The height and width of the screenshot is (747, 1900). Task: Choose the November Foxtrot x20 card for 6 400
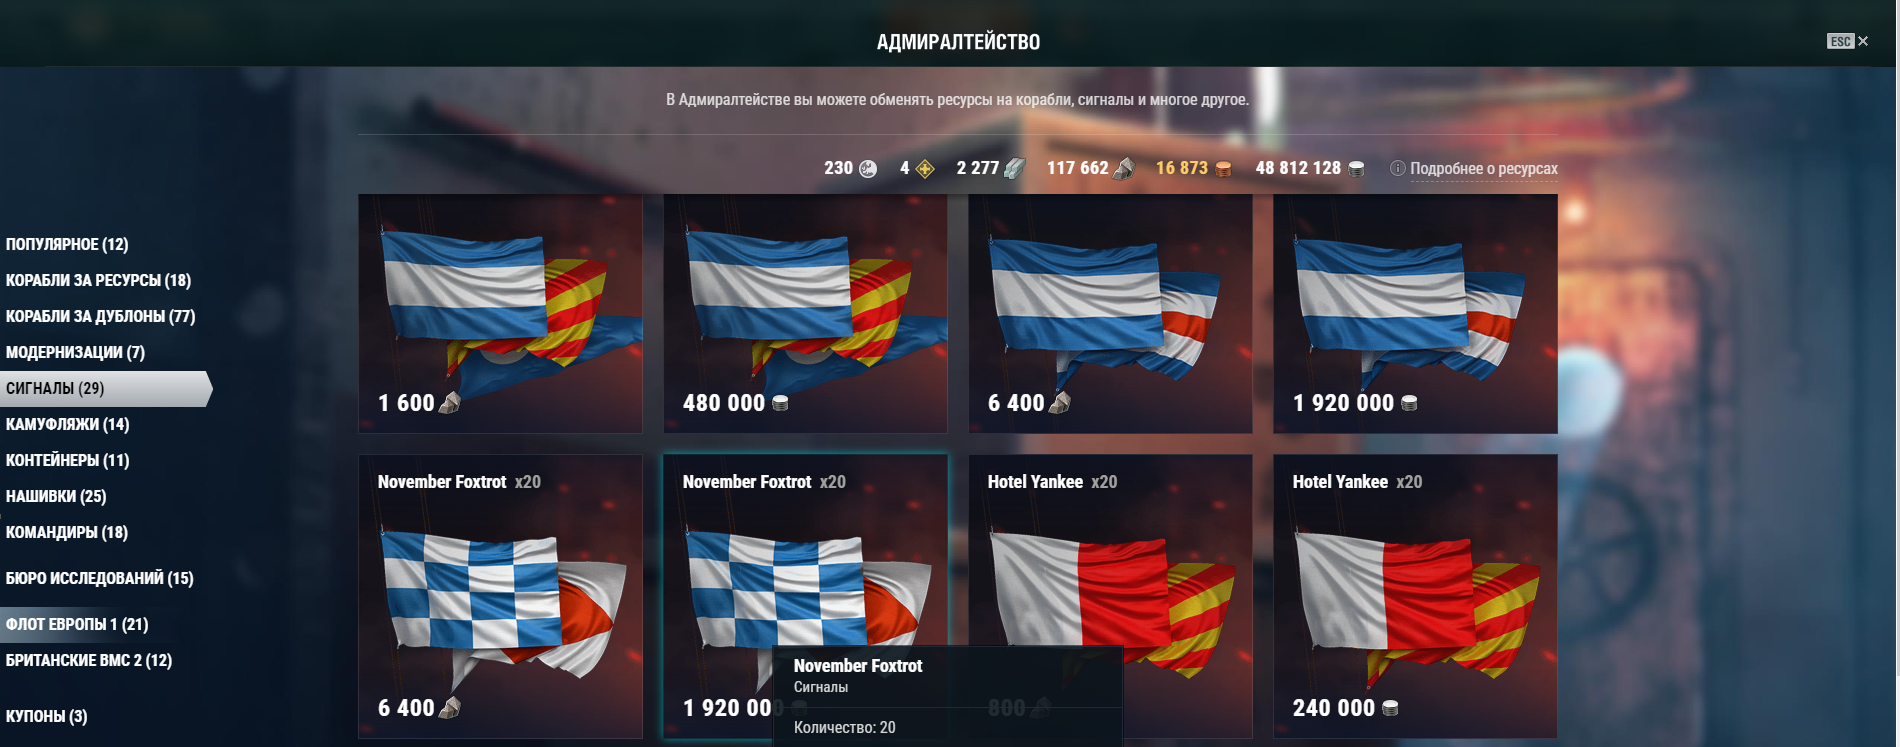point(500,596)
